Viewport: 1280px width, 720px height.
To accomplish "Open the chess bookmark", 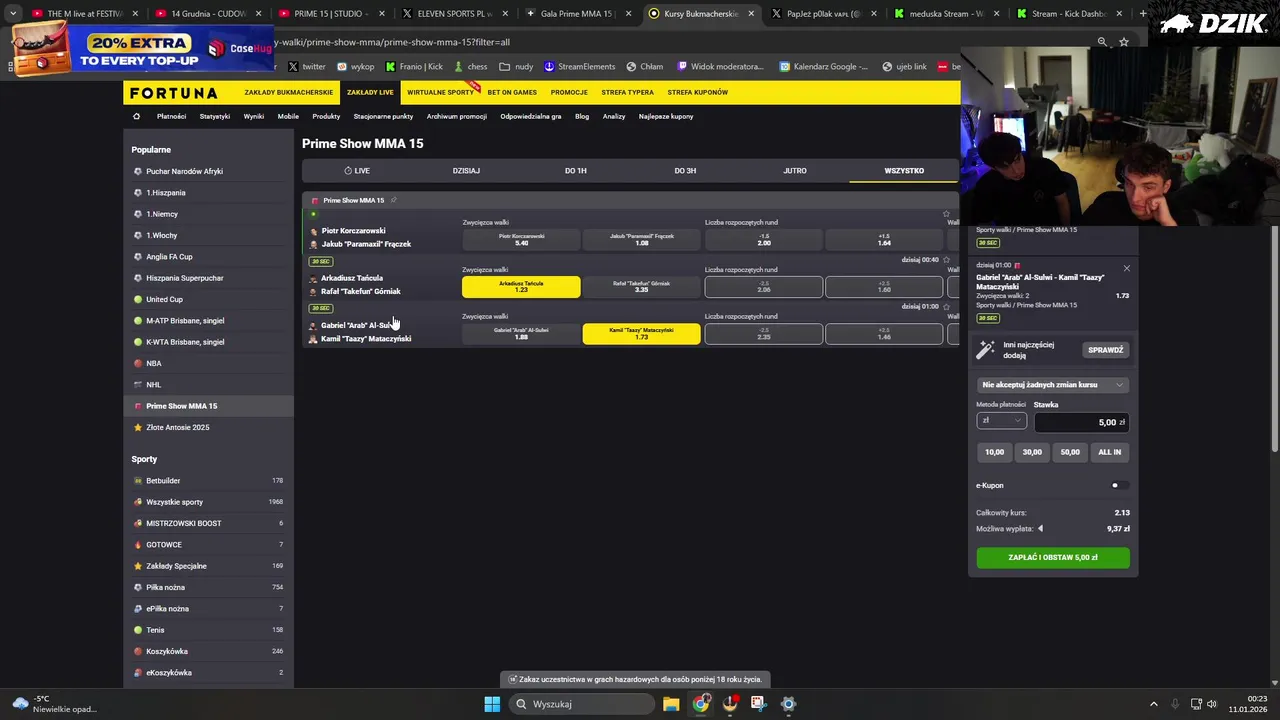I will point(470,67).
